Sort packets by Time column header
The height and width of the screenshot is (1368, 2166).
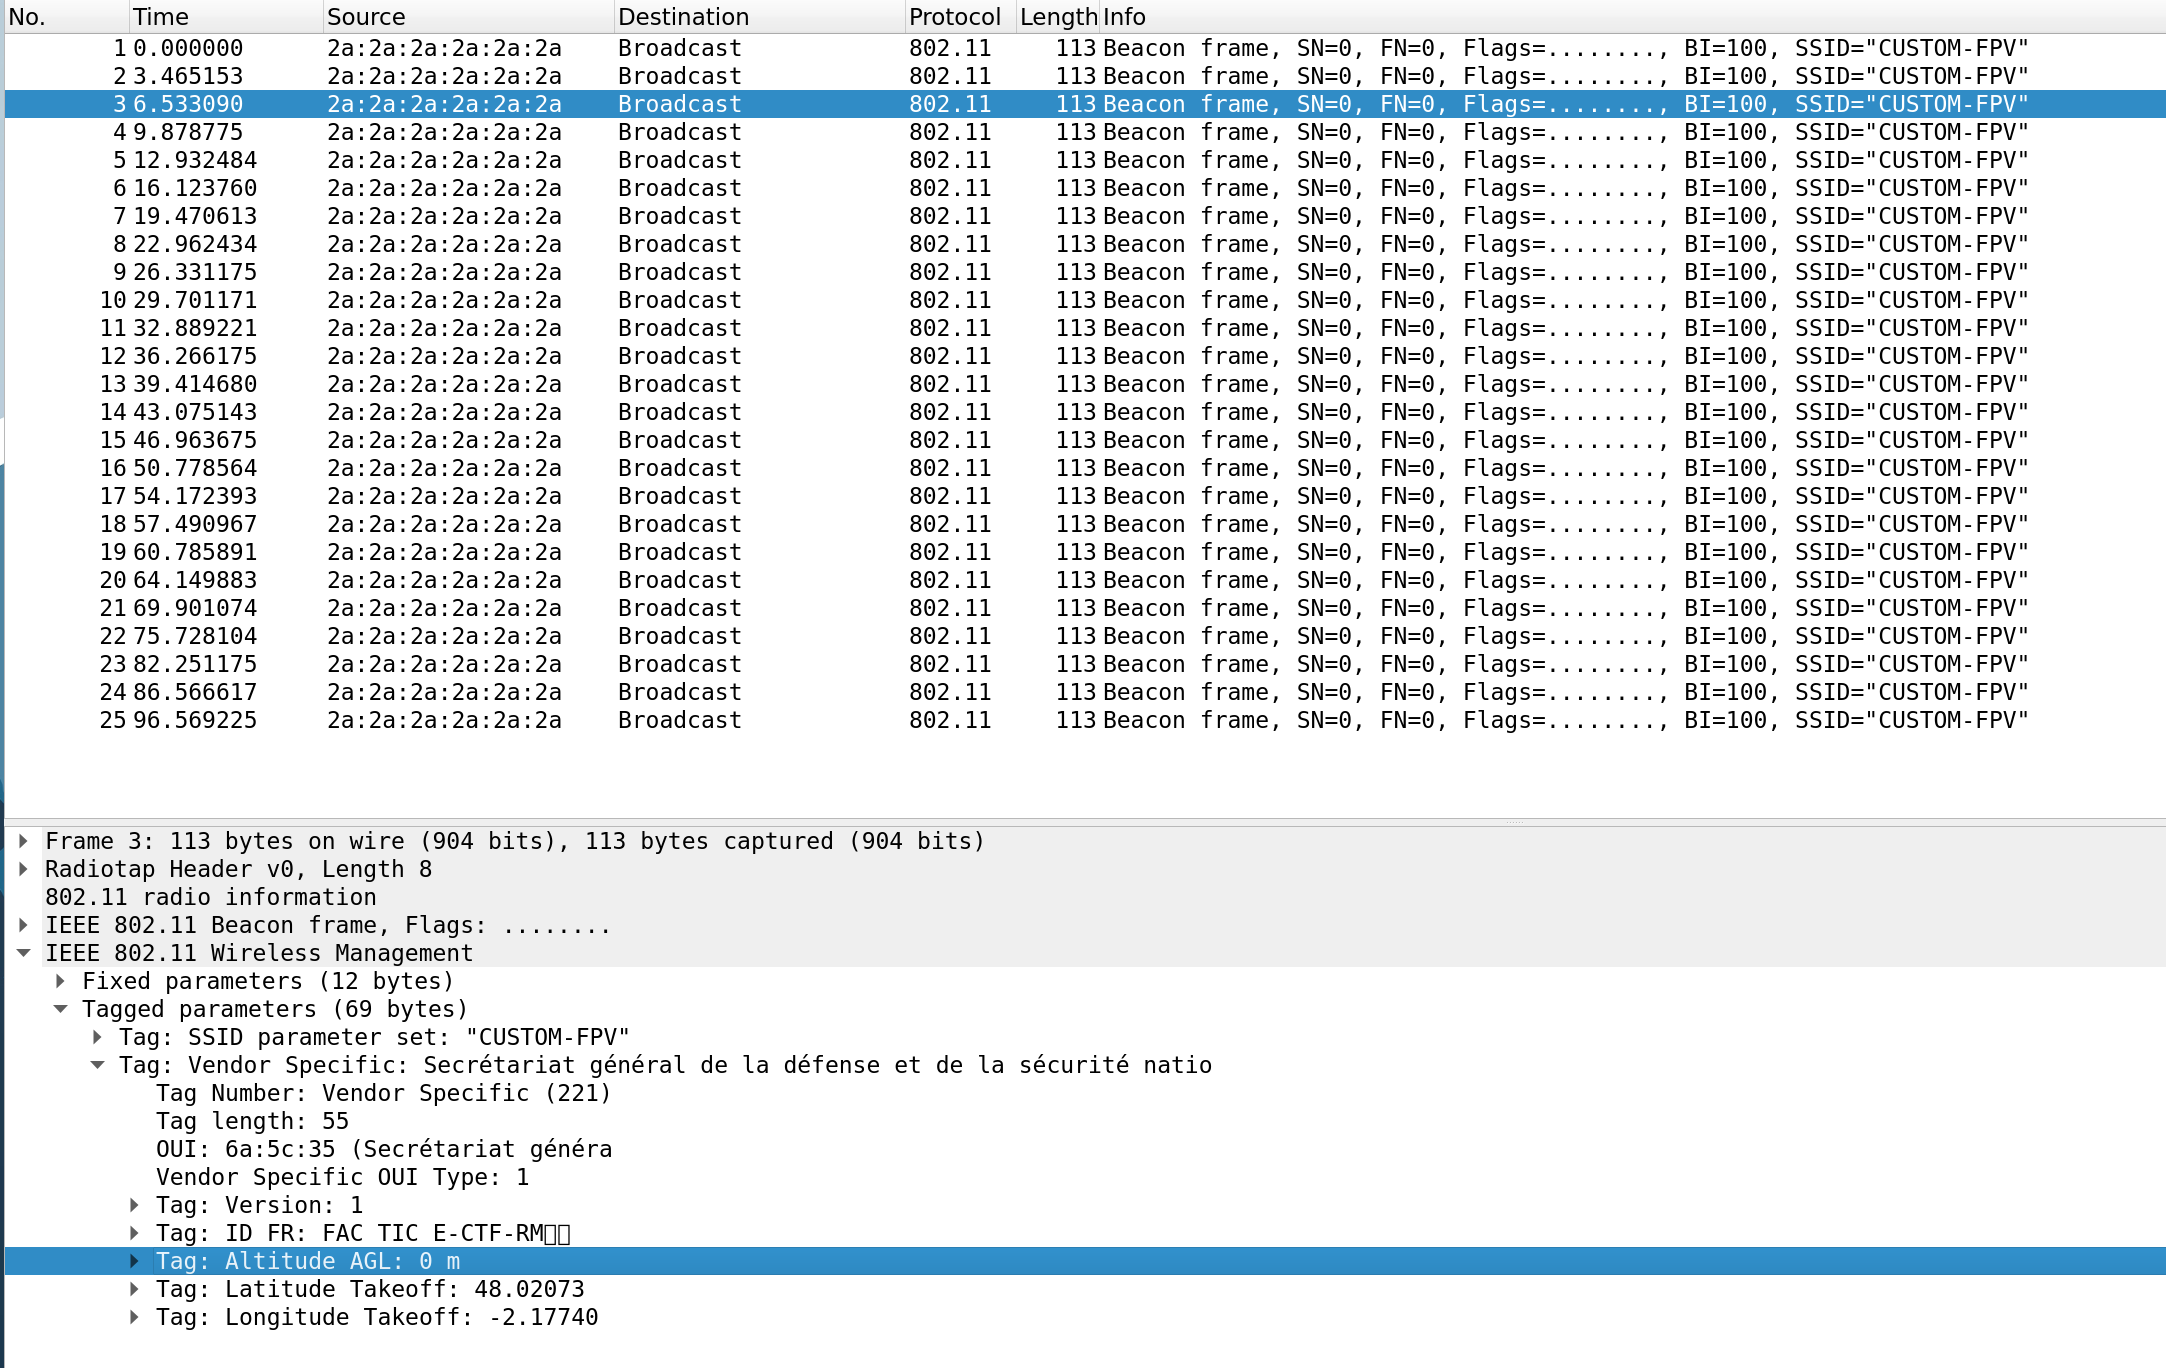point(160,17)
